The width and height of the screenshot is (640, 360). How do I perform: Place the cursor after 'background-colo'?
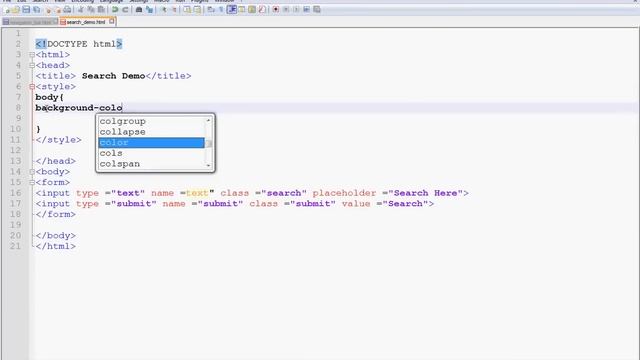coord(122,108)
